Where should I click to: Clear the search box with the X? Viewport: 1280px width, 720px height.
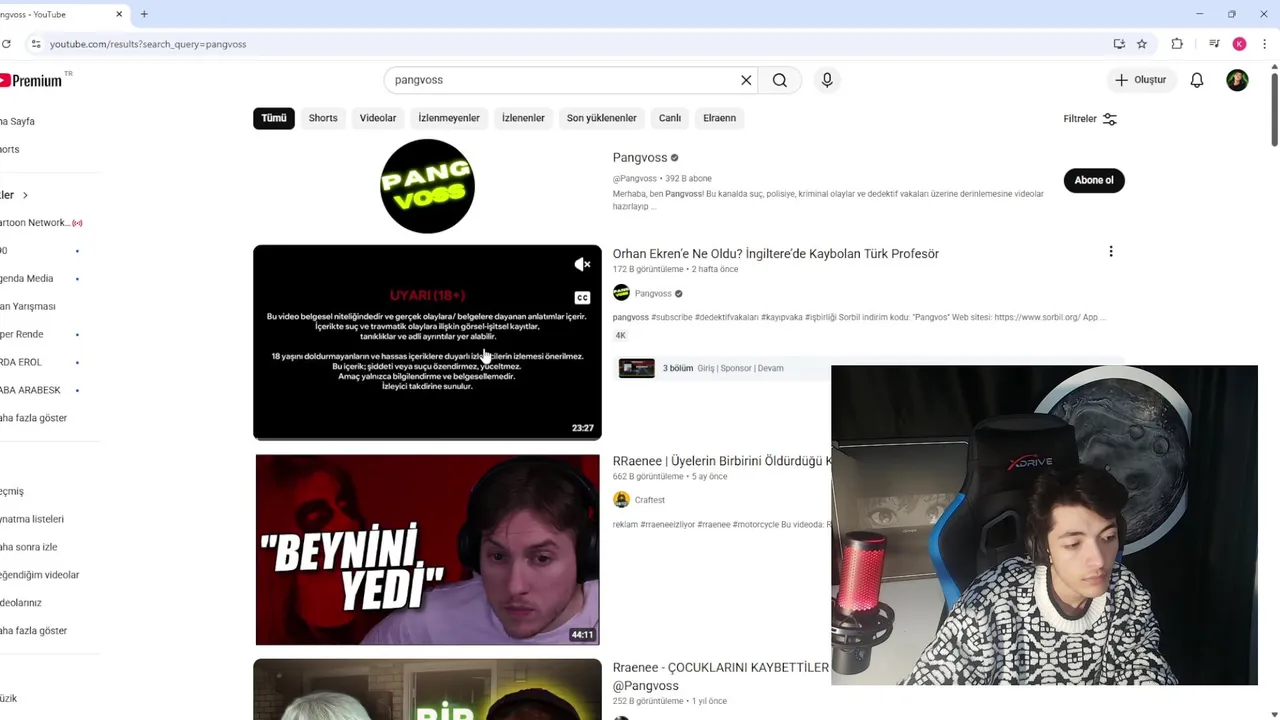(x=746, y=80)
